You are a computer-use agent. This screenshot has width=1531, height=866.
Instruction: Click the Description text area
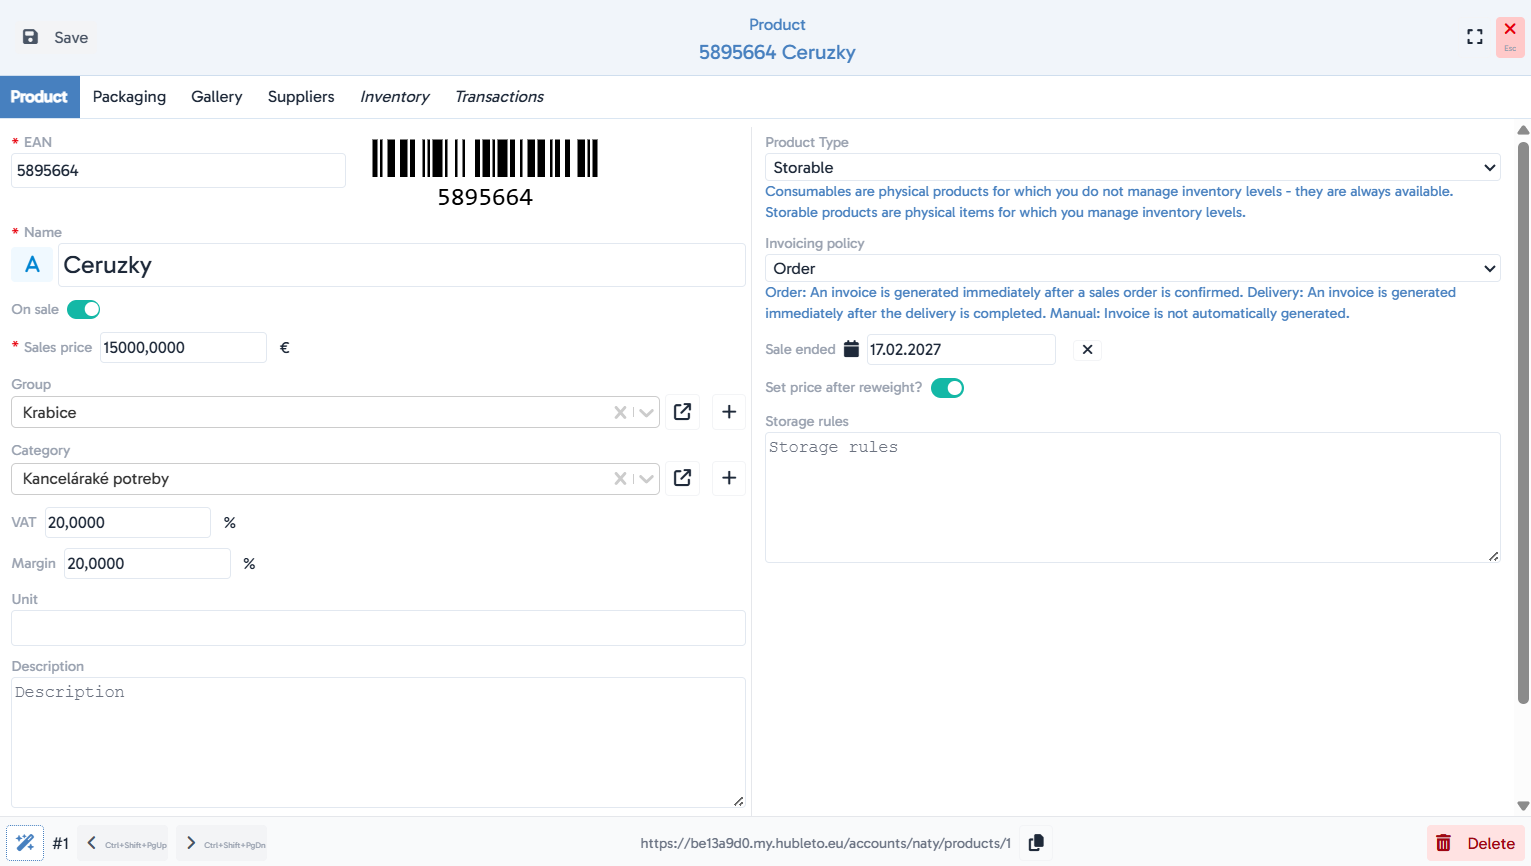click(378, 742)
